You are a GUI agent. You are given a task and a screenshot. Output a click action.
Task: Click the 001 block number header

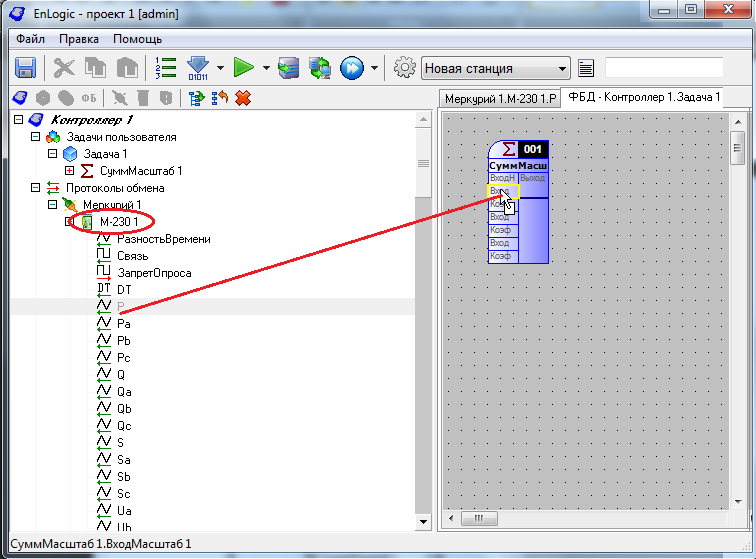[x=532, y=149]
